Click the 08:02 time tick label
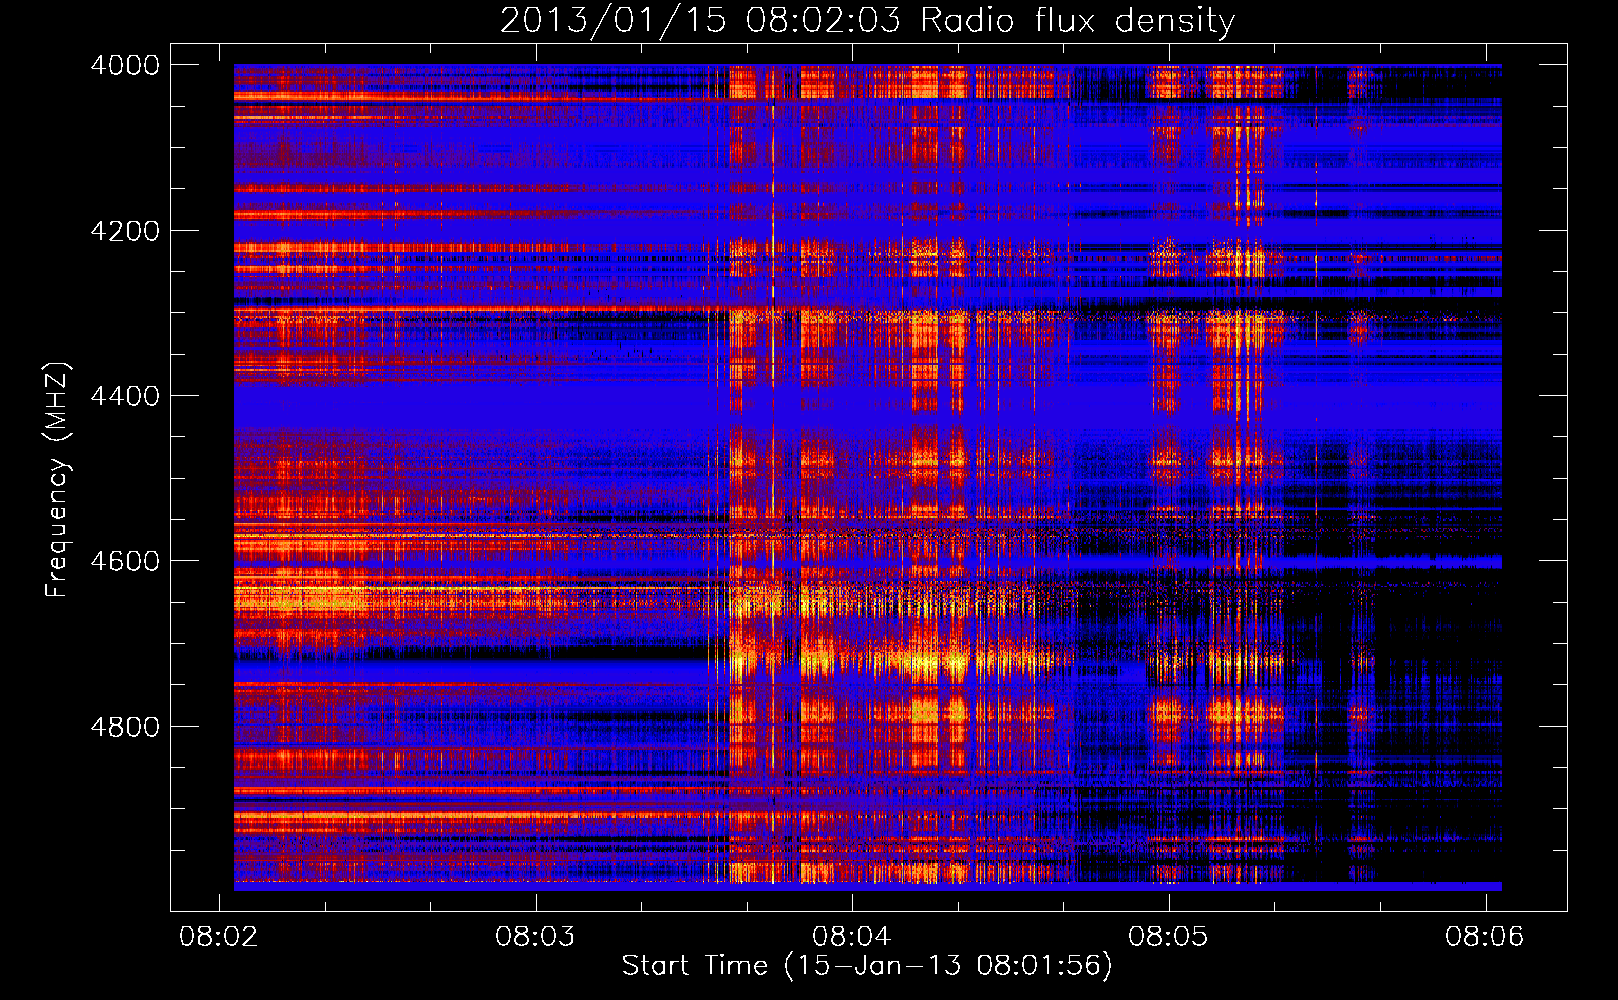The image size is (1618, 1000). pyautogui.click(x=218, y=936)
